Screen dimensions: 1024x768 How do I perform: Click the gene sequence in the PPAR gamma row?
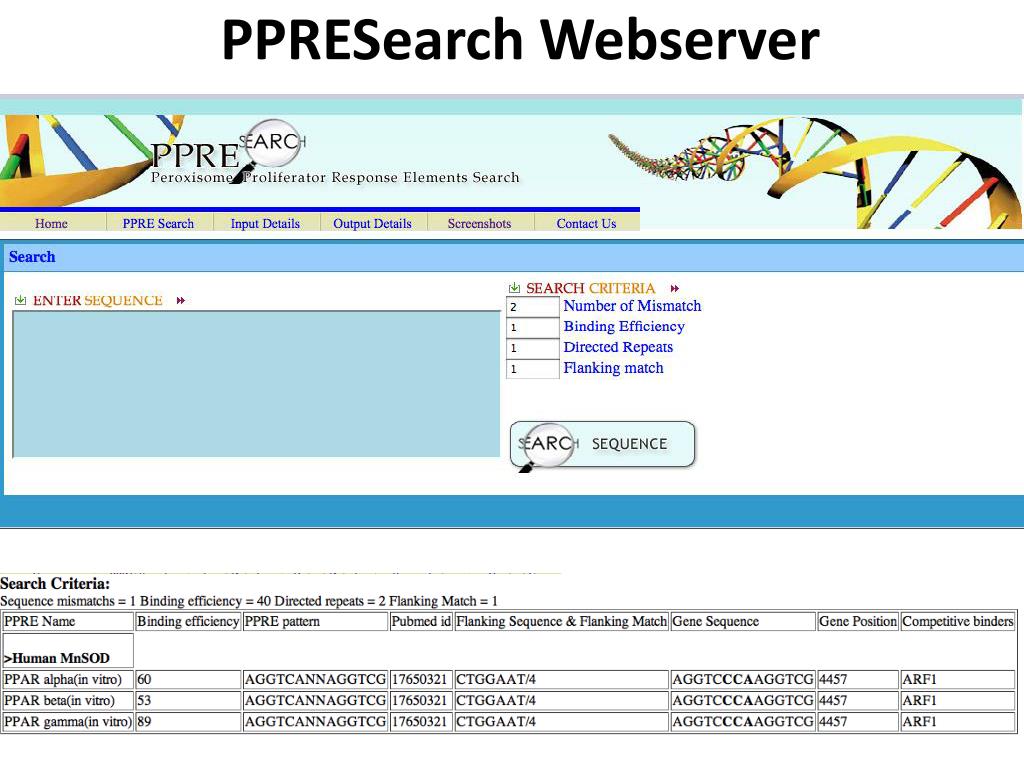pyautogui.click(x=743, y=722)
